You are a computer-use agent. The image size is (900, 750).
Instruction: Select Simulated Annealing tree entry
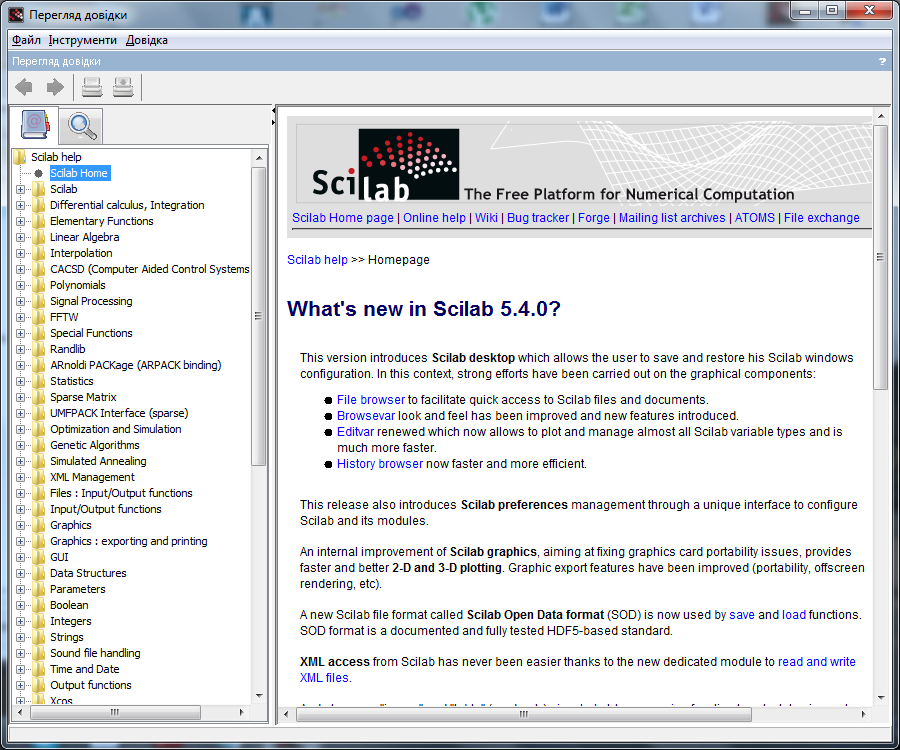pos(98,461)
